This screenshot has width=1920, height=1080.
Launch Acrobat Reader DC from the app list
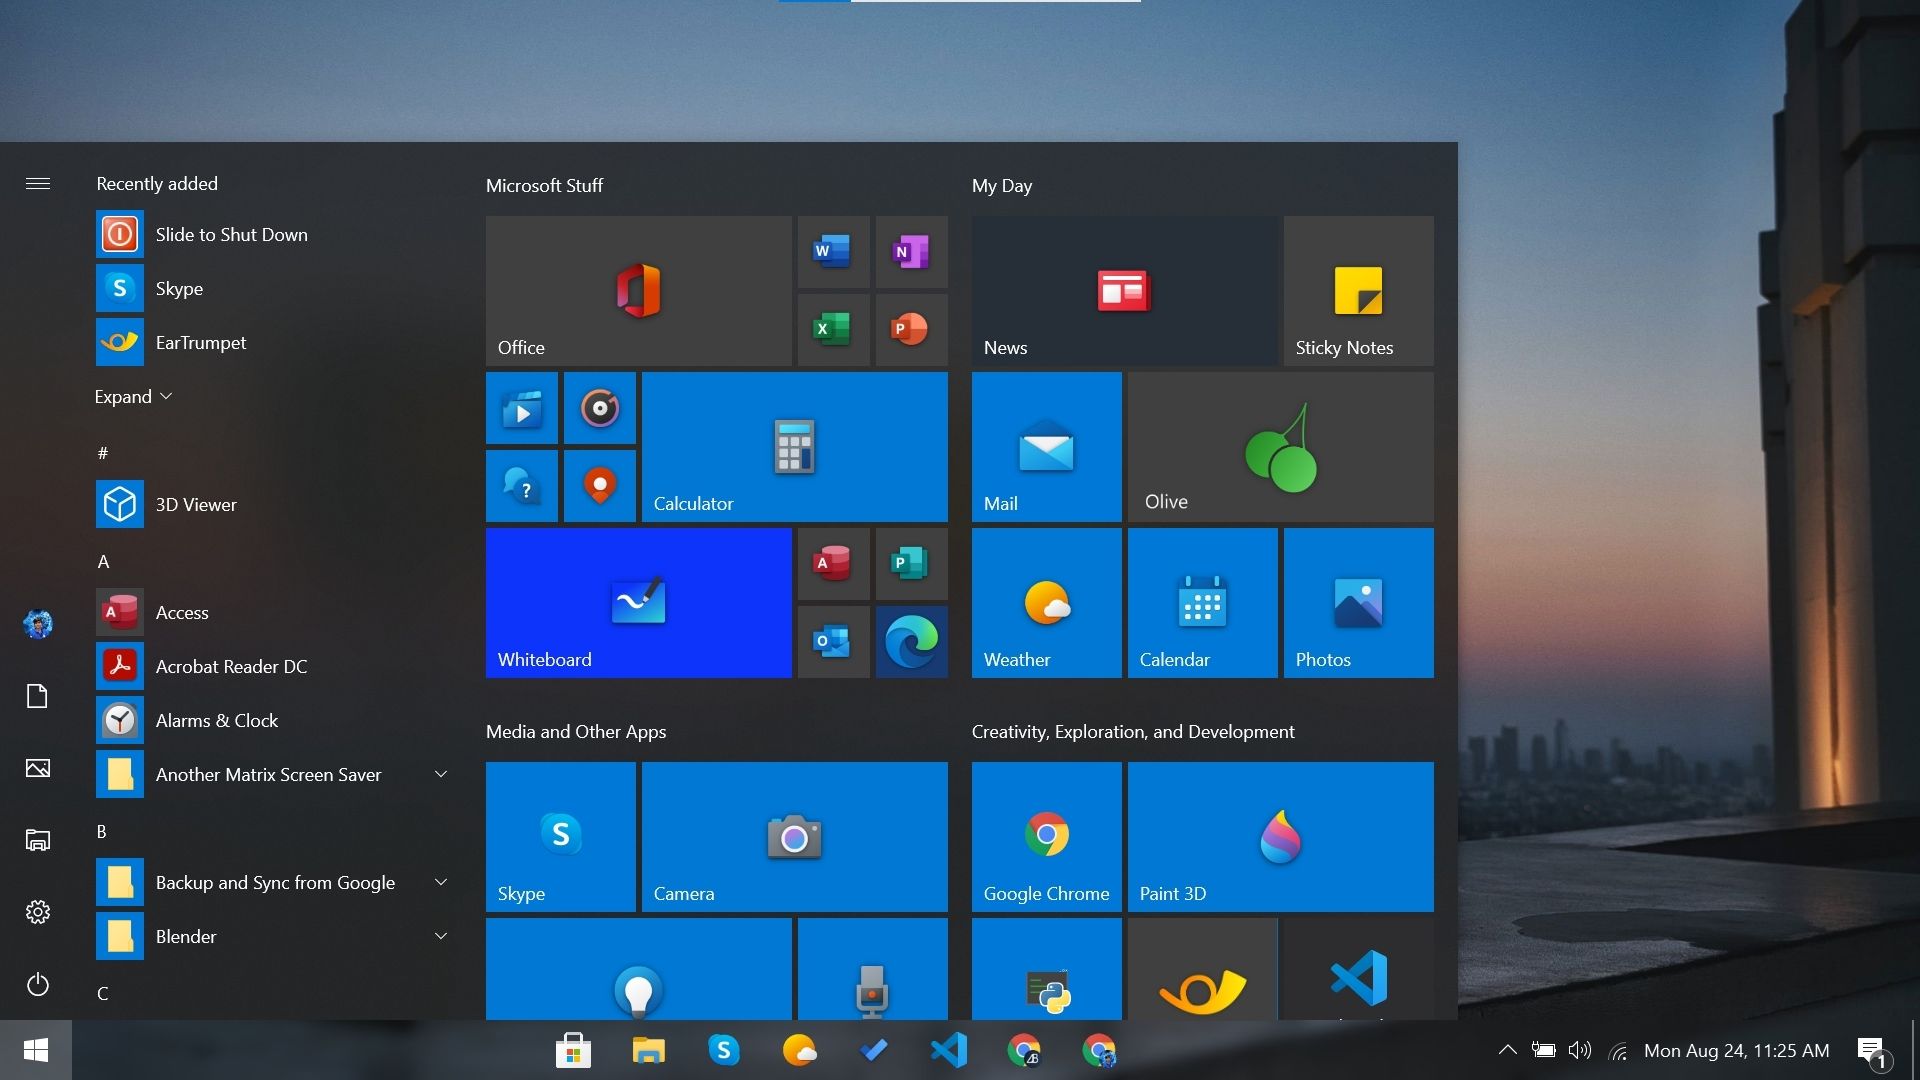pyautogui.click(x=272, y=666)
